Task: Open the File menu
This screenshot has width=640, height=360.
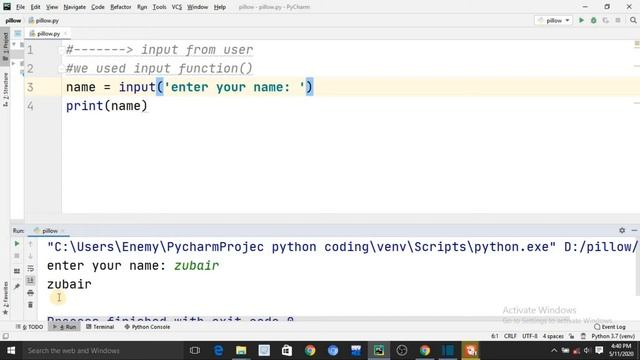Action: (x=20, y=7)
